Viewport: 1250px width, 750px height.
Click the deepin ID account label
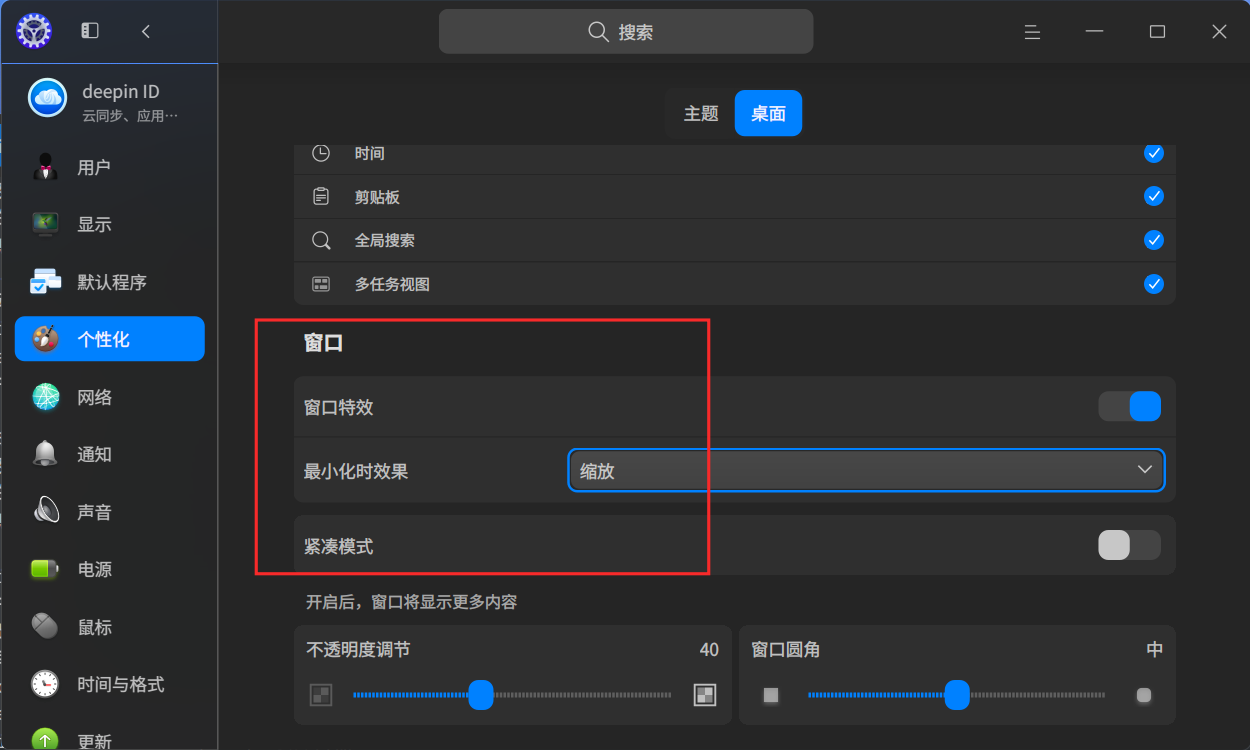pos(121,91)
